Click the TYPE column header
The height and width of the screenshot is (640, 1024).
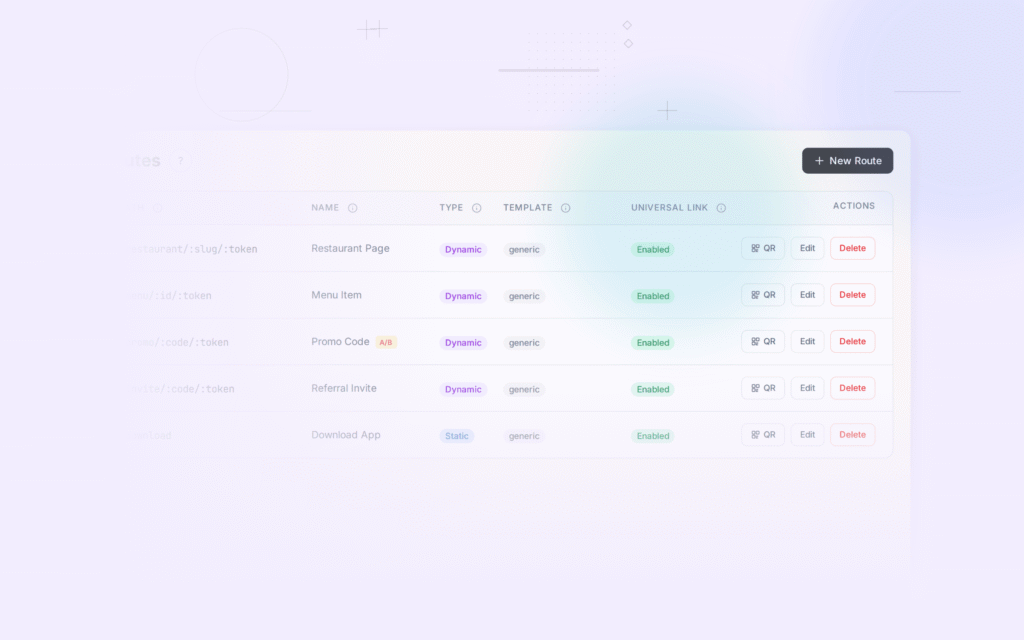tap(451, 208)
